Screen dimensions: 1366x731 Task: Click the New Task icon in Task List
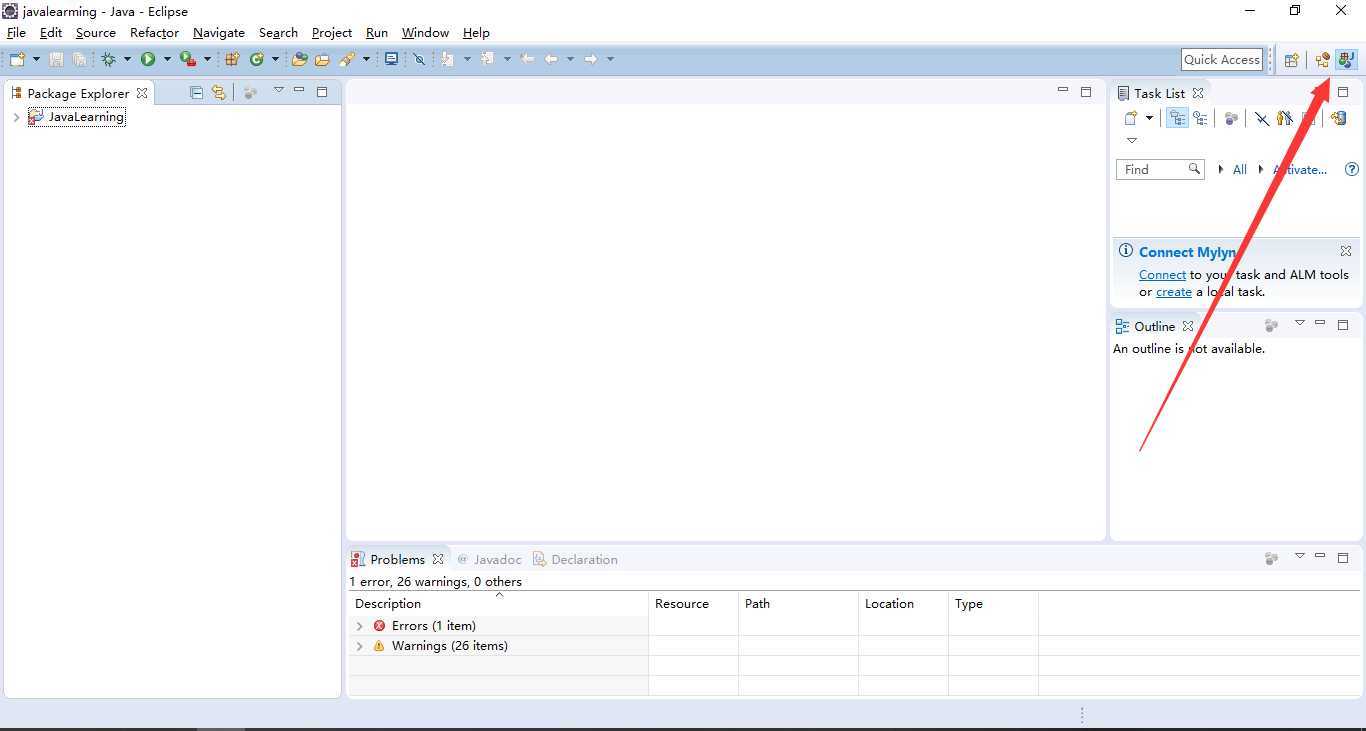[x=1131, y=118]
